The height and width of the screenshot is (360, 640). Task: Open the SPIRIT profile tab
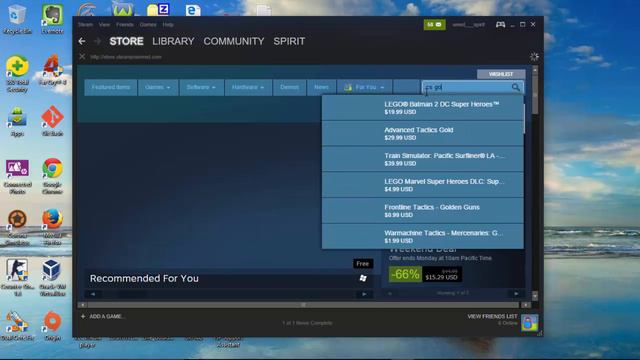coord(289,41)
